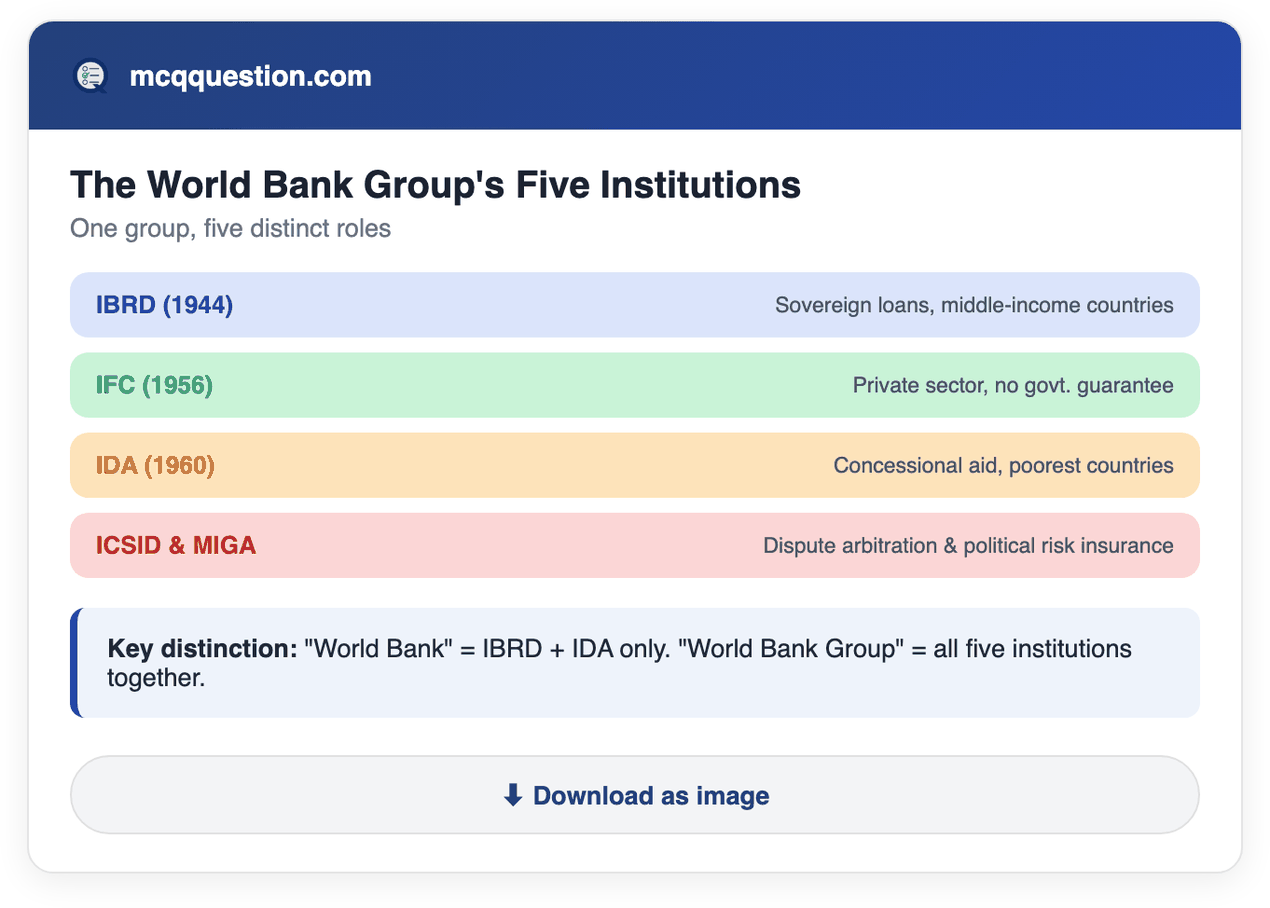Click the Download as image button
The image size is (1270, 908).
click(635, 795)
